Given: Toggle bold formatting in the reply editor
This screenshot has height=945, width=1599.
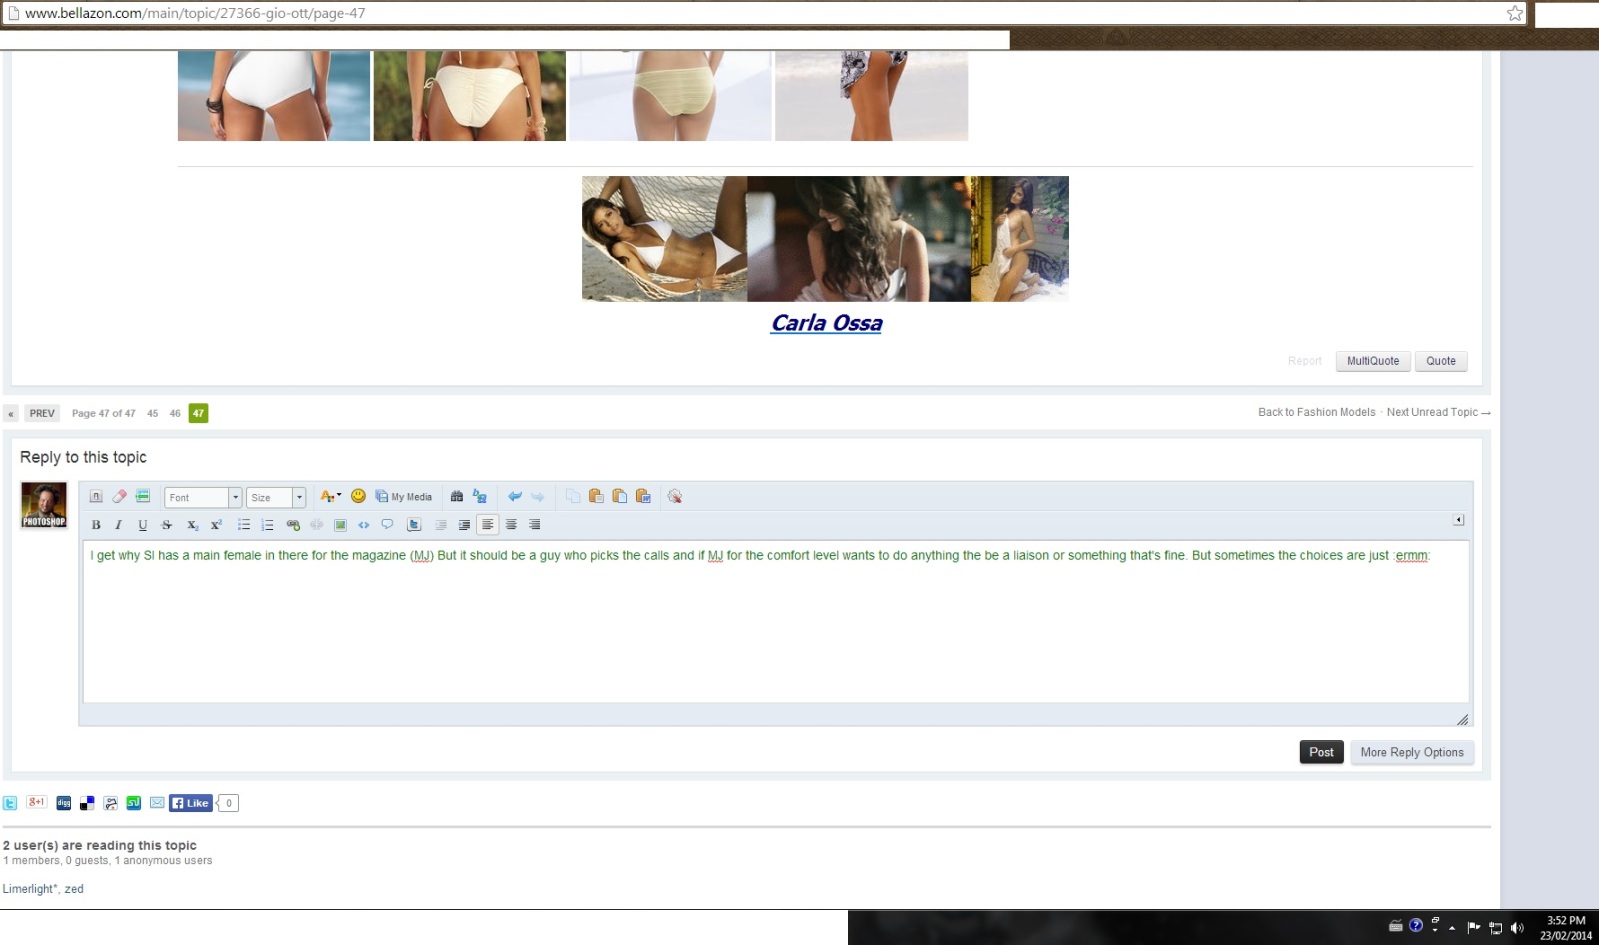Looking at the screenshot, I should [96, 525].
